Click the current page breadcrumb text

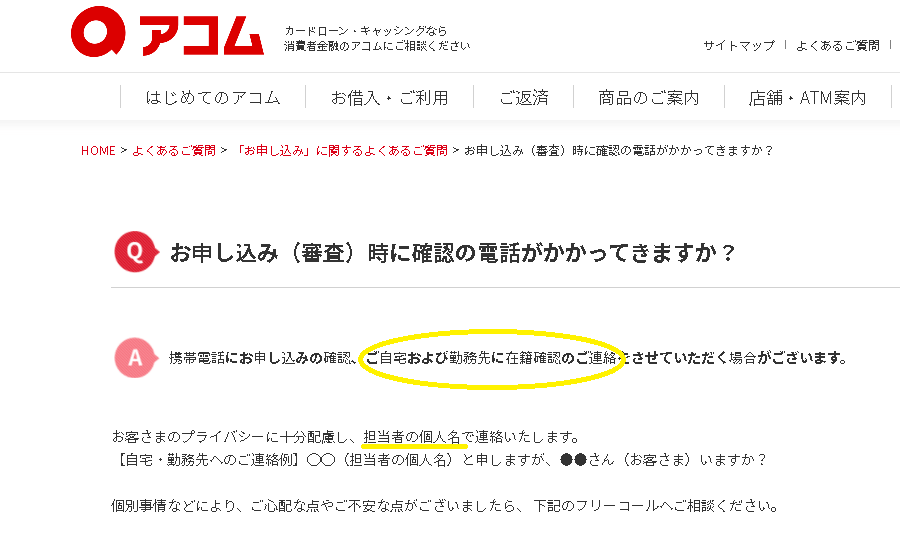[618, 150]
